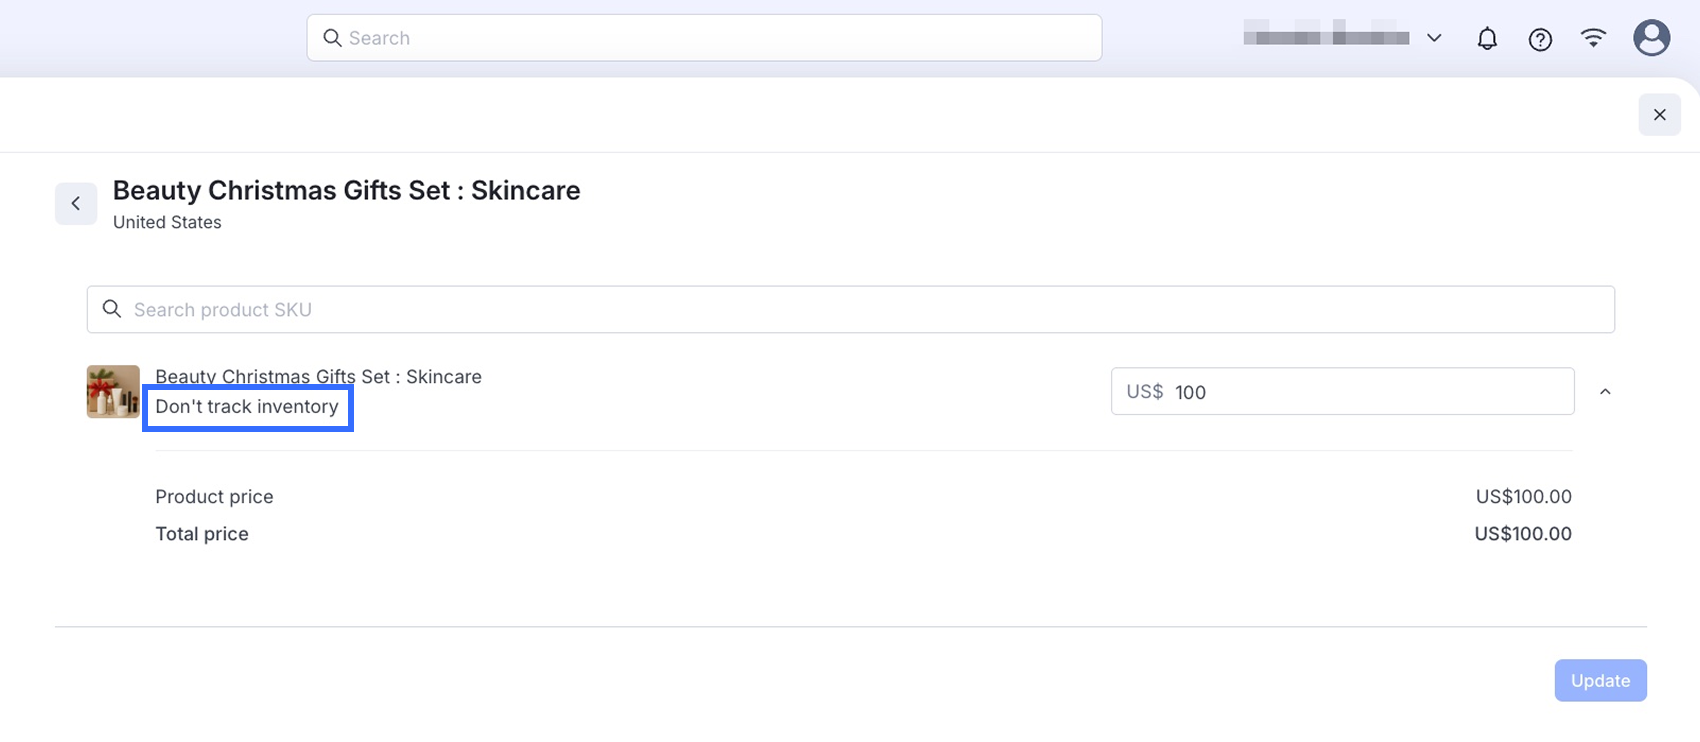This screenshot has height=742, width=1700.
Task: Focus the top Search field
Action: pyautogui.click(x=720, y=38)
